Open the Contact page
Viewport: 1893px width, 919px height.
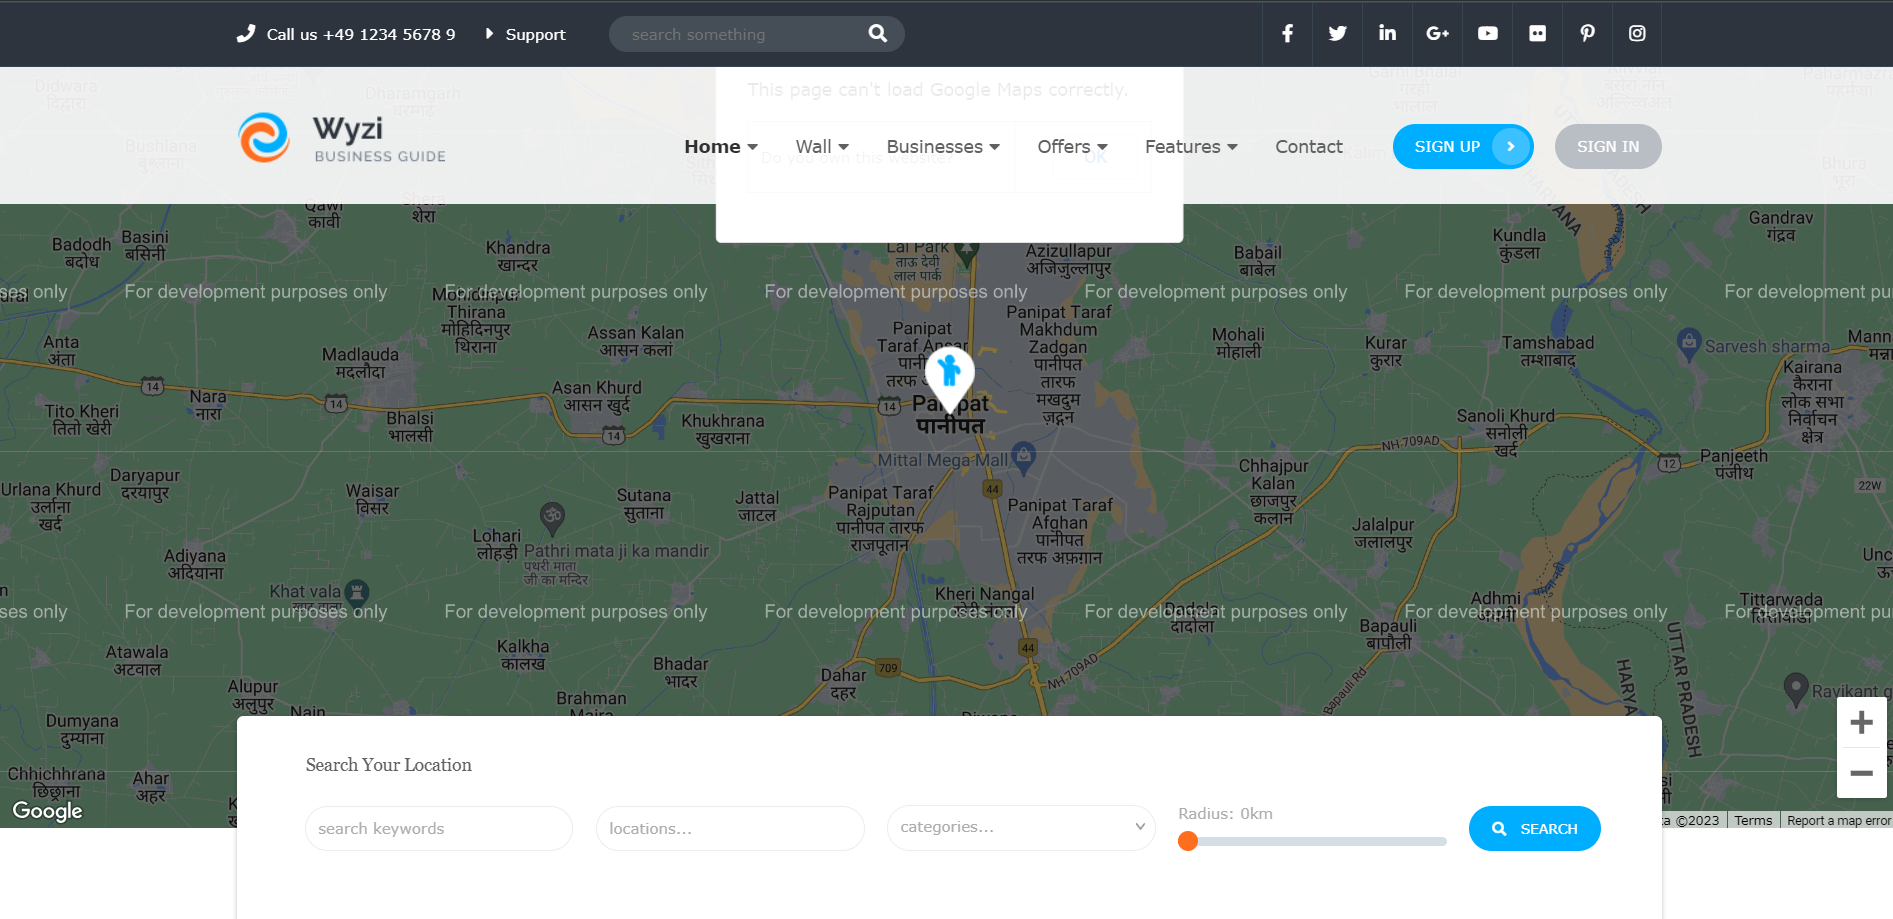(1308, 147)
